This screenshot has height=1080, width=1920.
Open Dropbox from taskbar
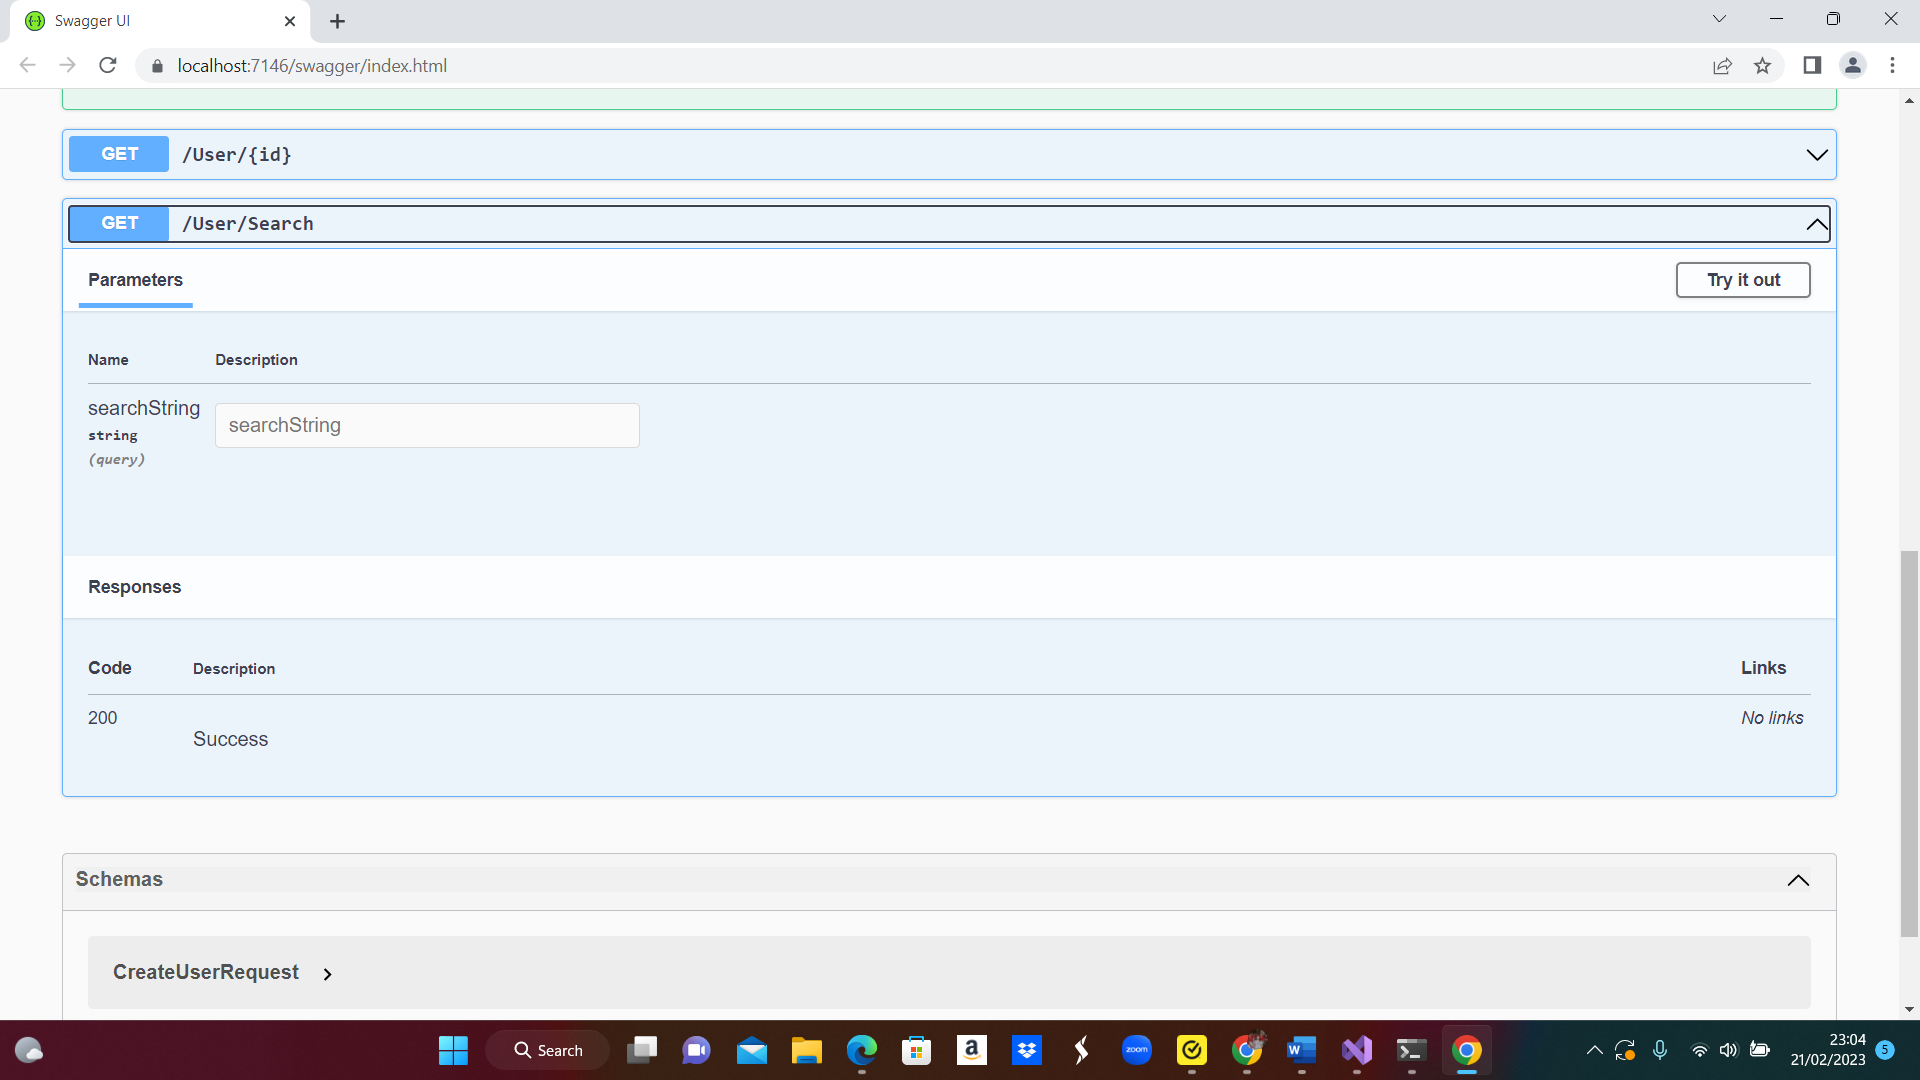coord(1027,1050)
